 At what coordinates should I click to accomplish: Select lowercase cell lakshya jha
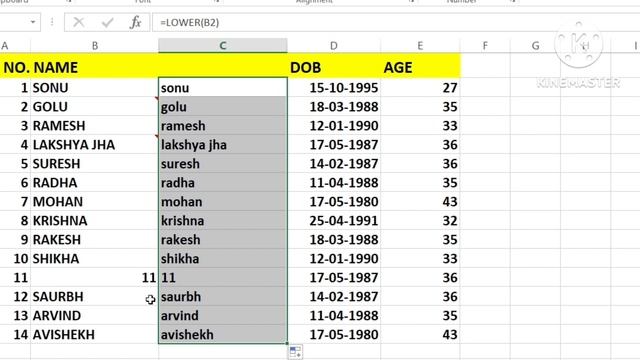[223, 144]
